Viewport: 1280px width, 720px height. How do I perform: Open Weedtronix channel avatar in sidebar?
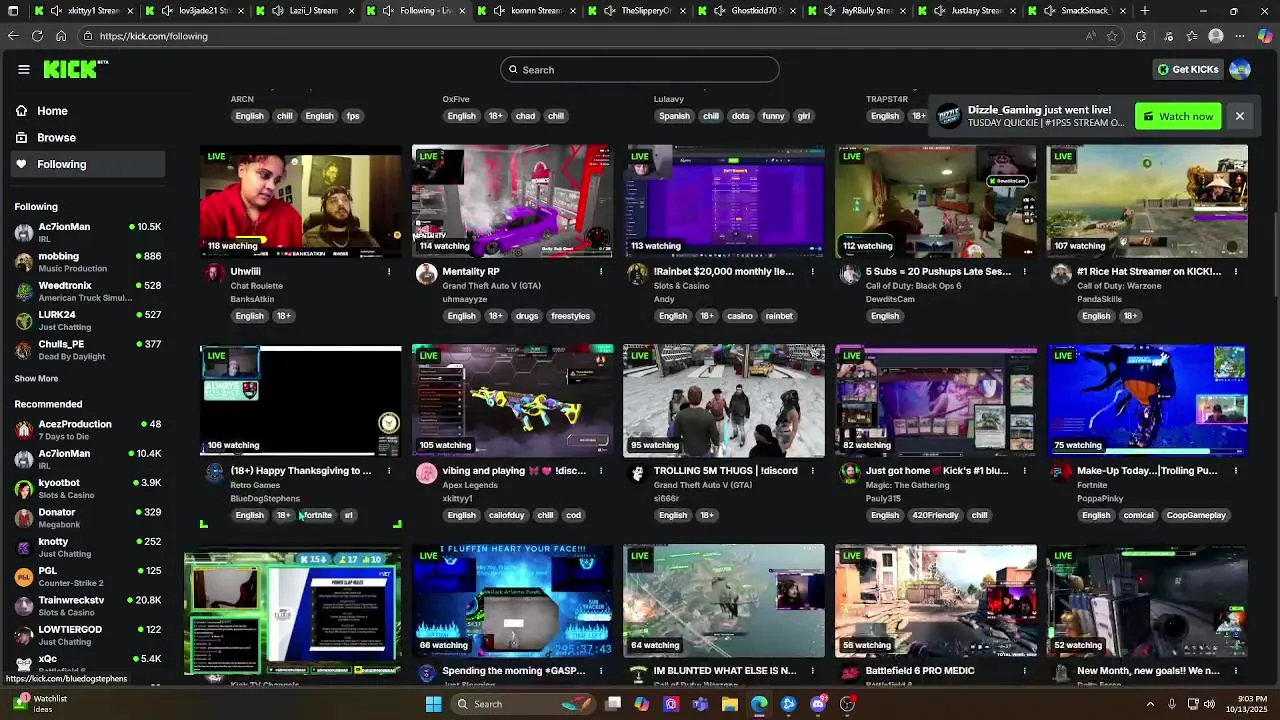24,291
